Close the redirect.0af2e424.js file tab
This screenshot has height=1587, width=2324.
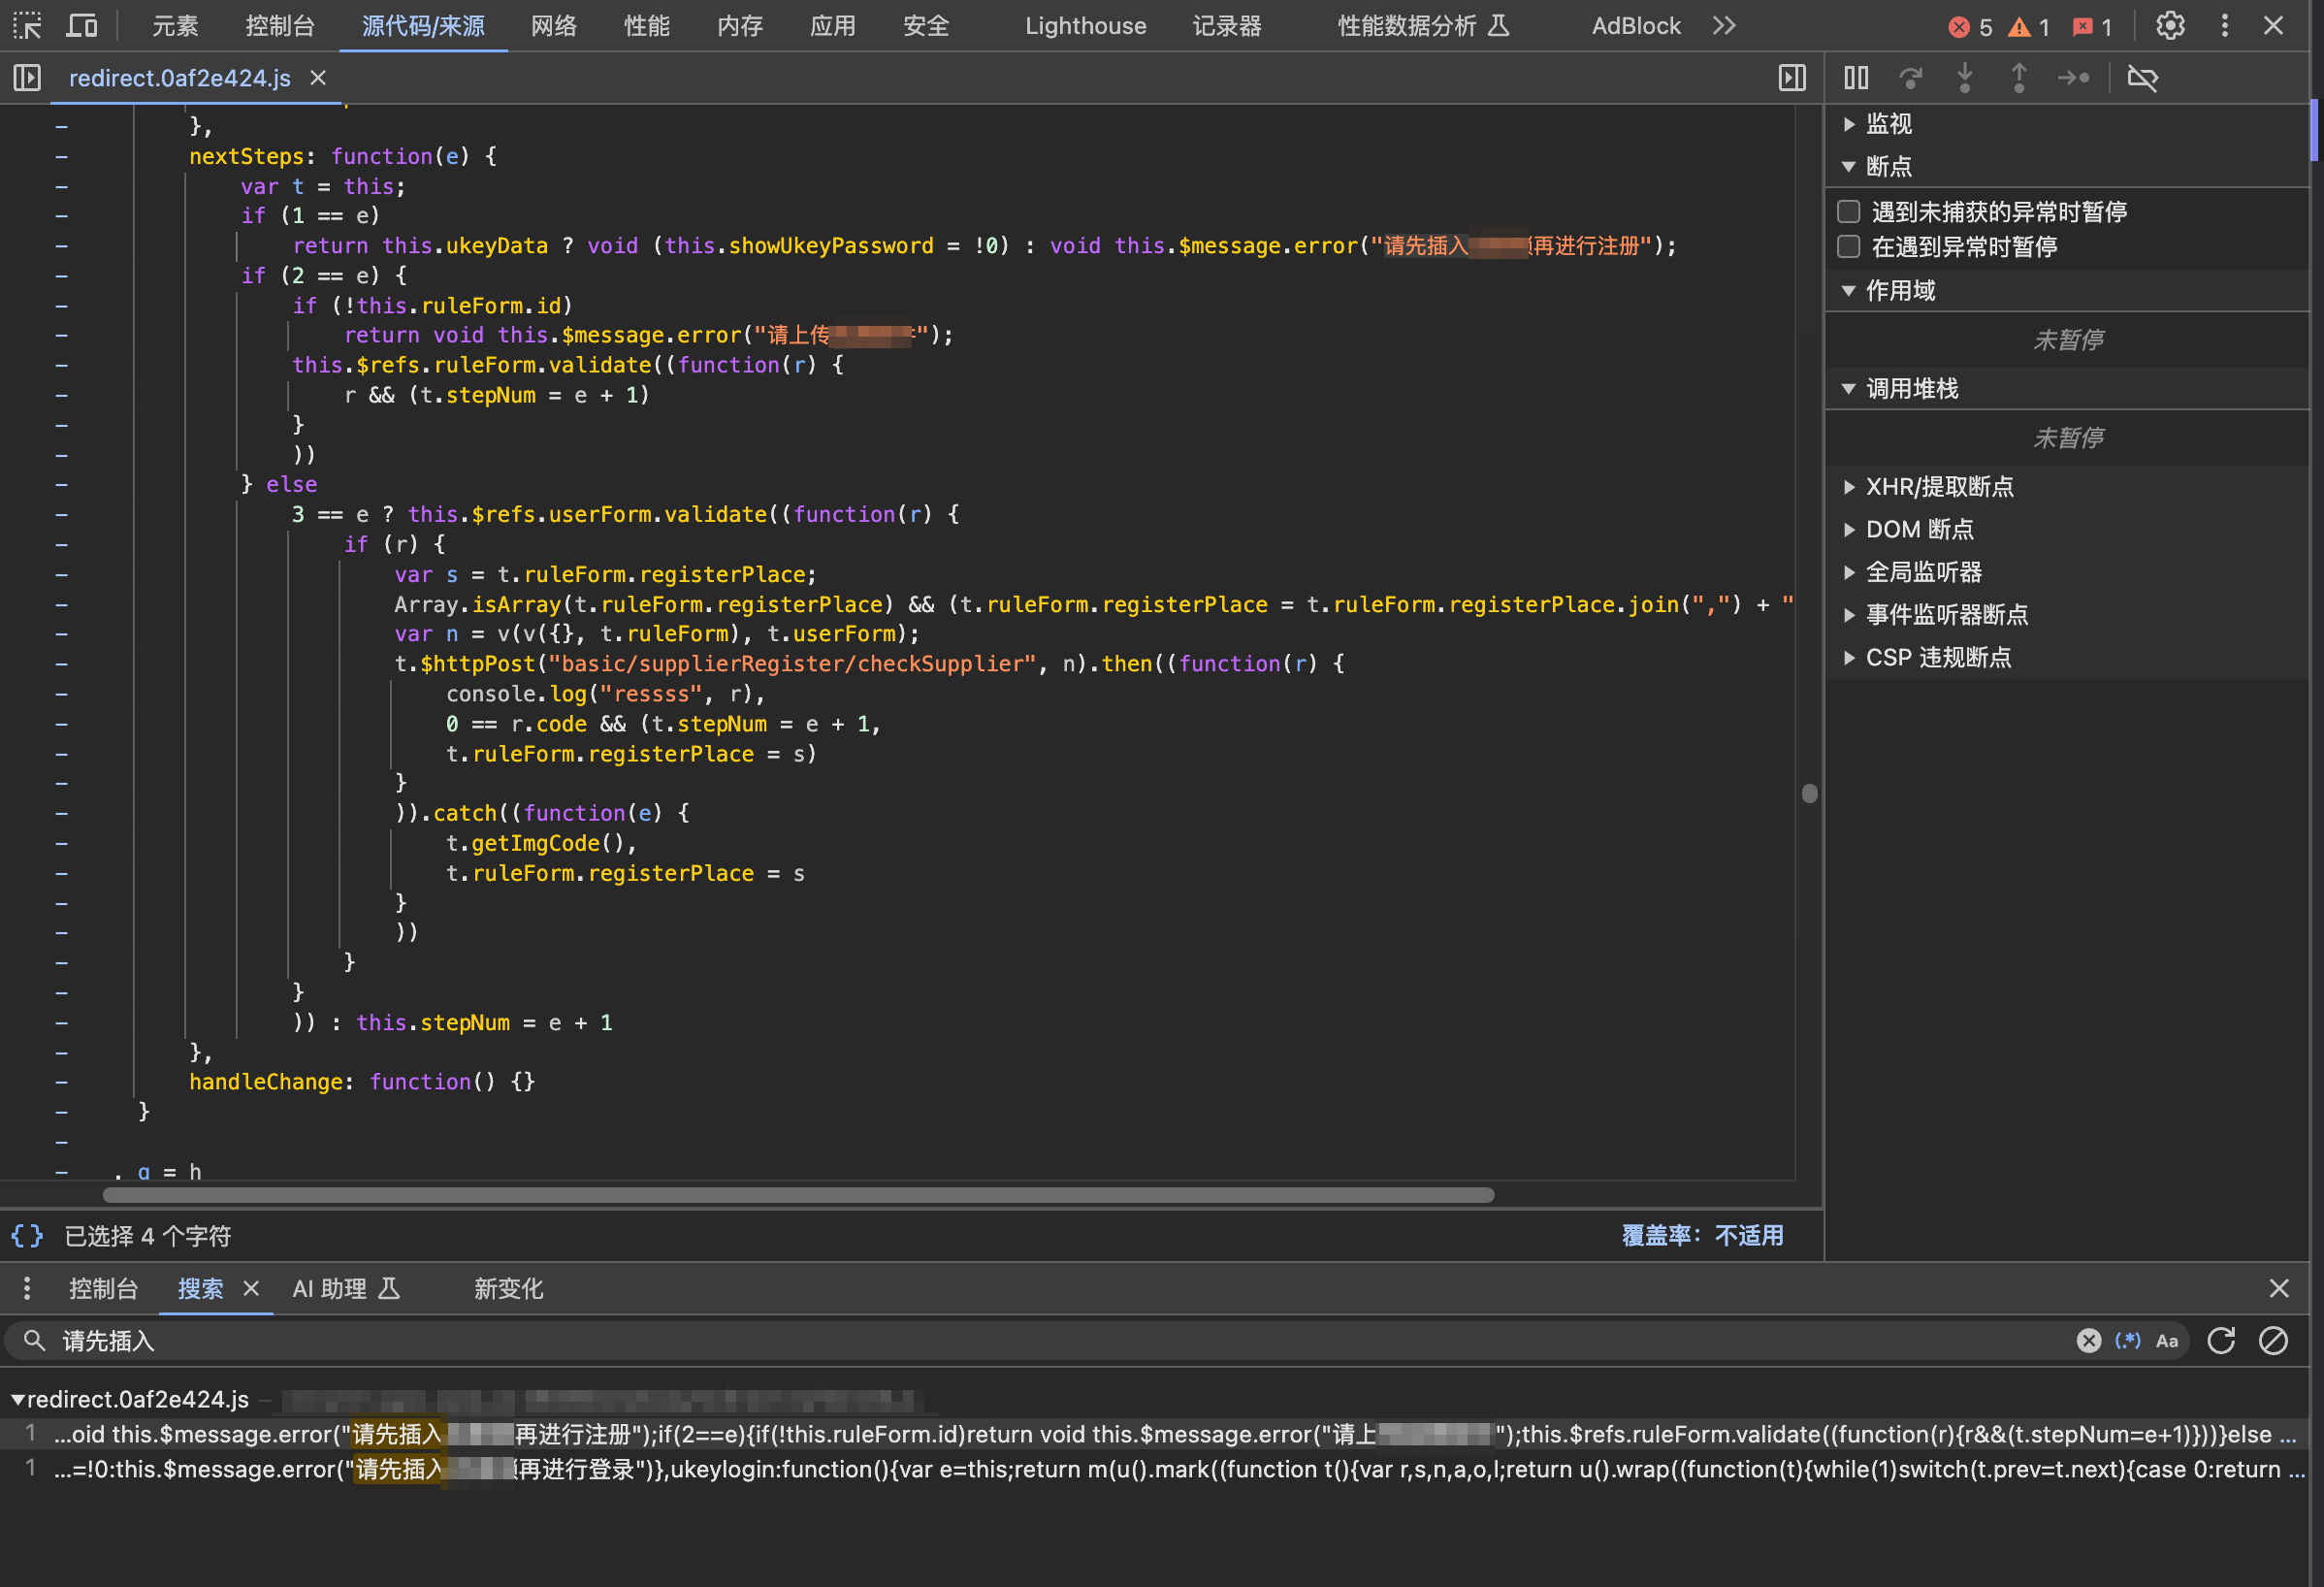[x=318, y=78]
